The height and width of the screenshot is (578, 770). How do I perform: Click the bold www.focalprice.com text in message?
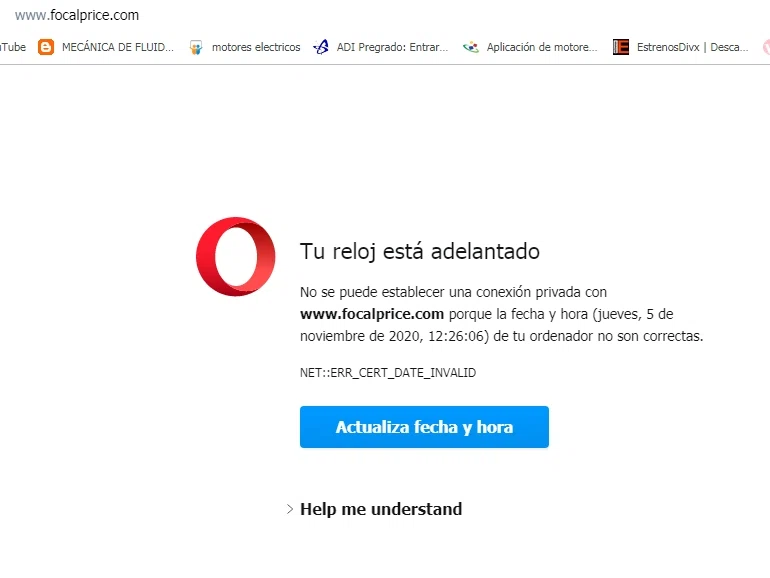pyautogui.click(x=372, y=314)
